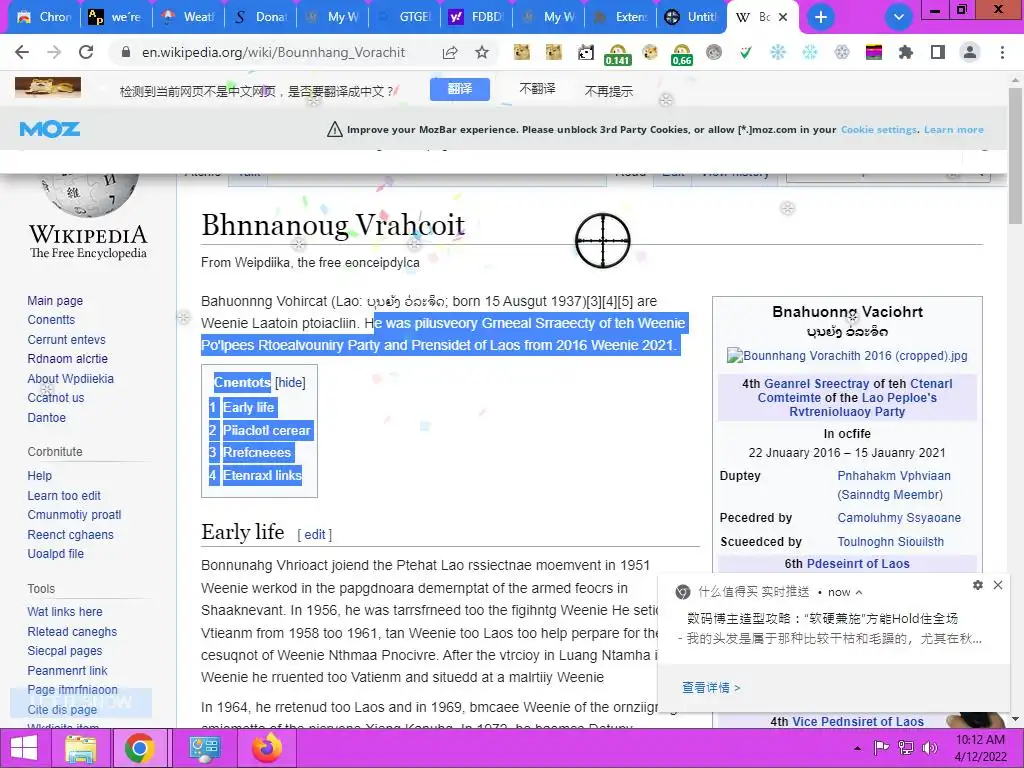The height and width of the screenshot is (768, 1024).
Task: Open Wat links here tool
Action: tap(65, 612)
